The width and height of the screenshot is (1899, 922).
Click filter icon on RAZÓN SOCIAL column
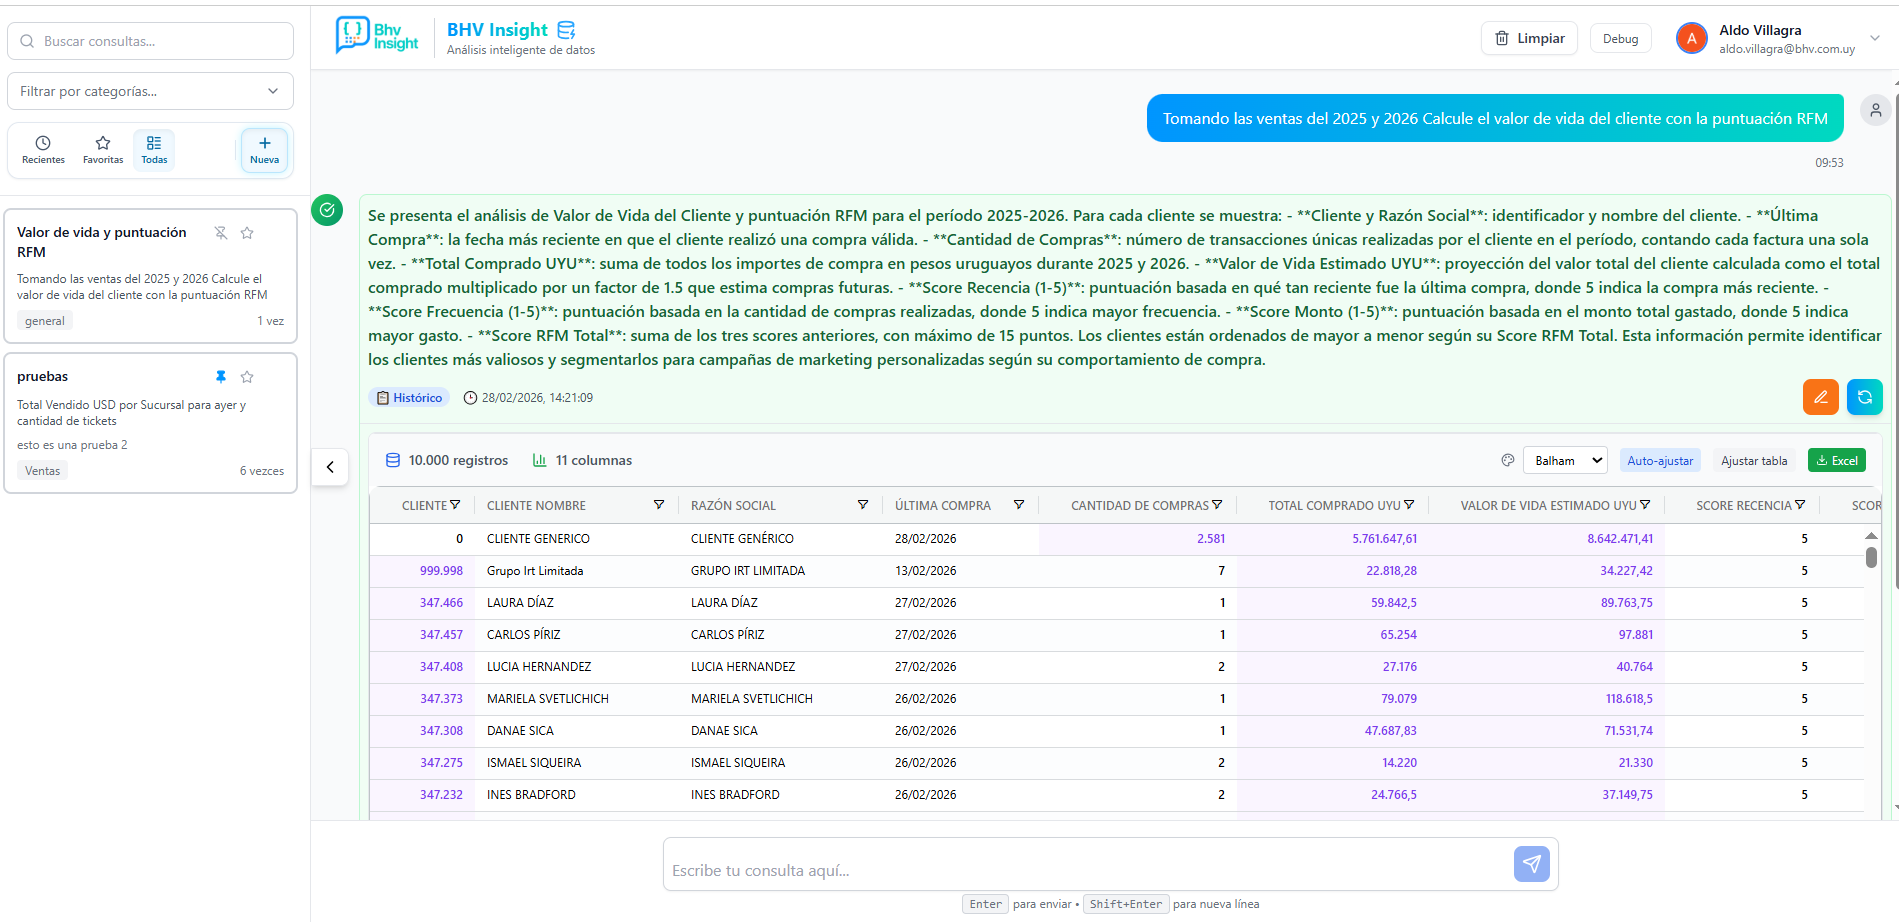coord(863,505)
